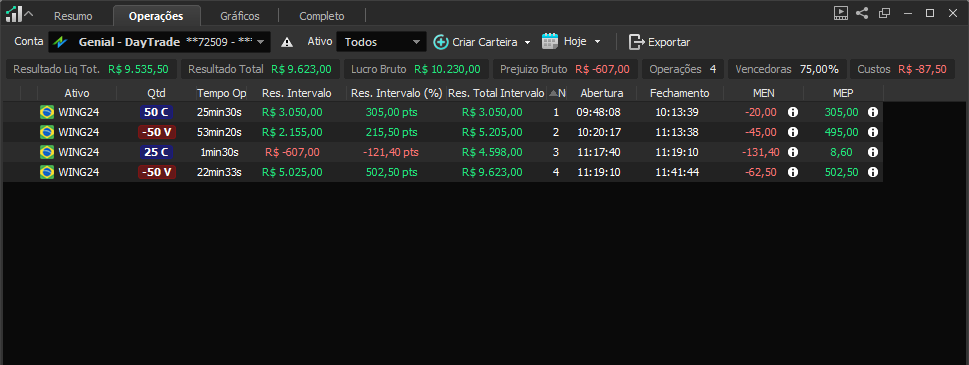Open the video tutorial icon in the title bar
969x365 pixels.
tap(840, 13)
